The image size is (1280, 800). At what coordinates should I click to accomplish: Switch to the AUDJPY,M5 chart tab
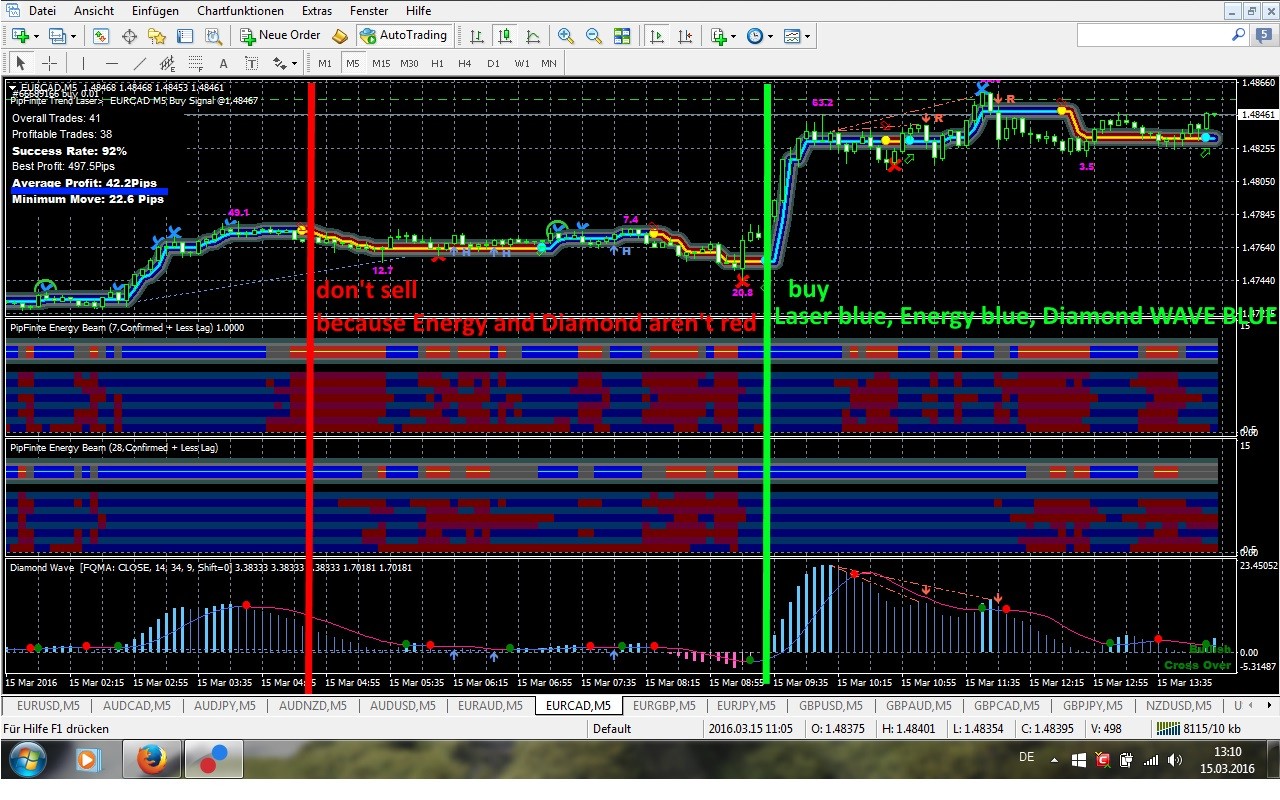[x=225, y=706]
